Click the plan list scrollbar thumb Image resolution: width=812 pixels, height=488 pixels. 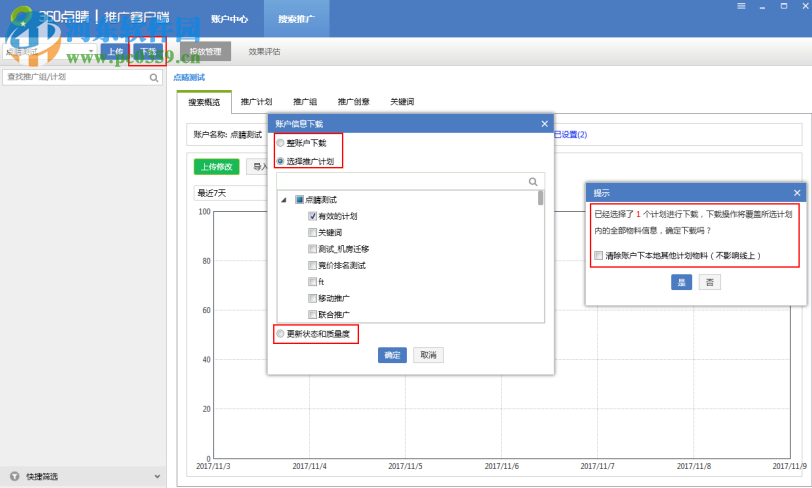pos(541,198)
